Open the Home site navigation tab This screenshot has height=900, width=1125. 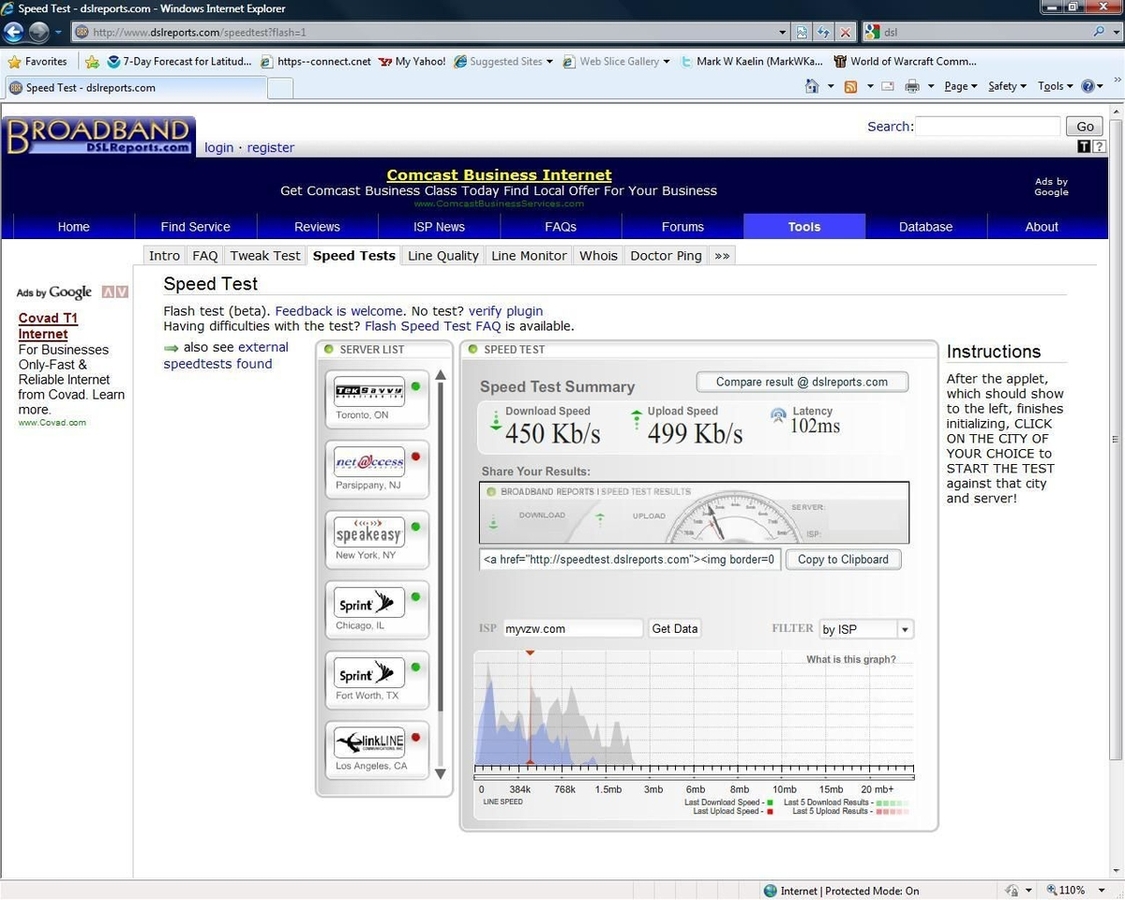point(73,227)
